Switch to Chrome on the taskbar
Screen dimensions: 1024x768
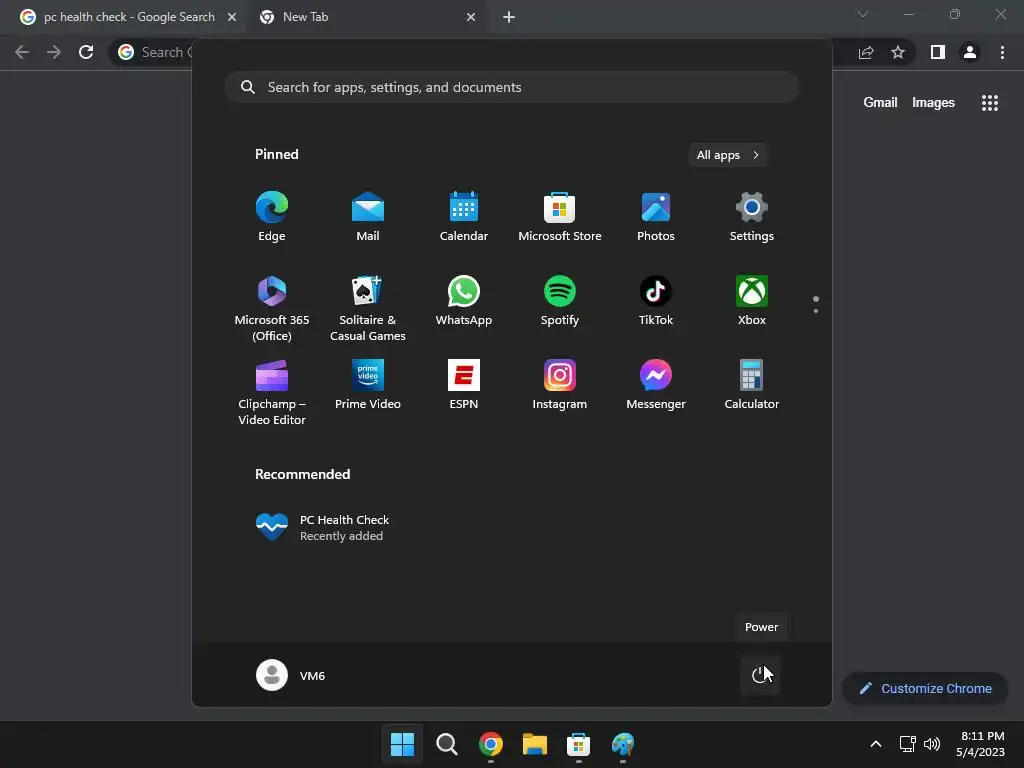(490, 744)
